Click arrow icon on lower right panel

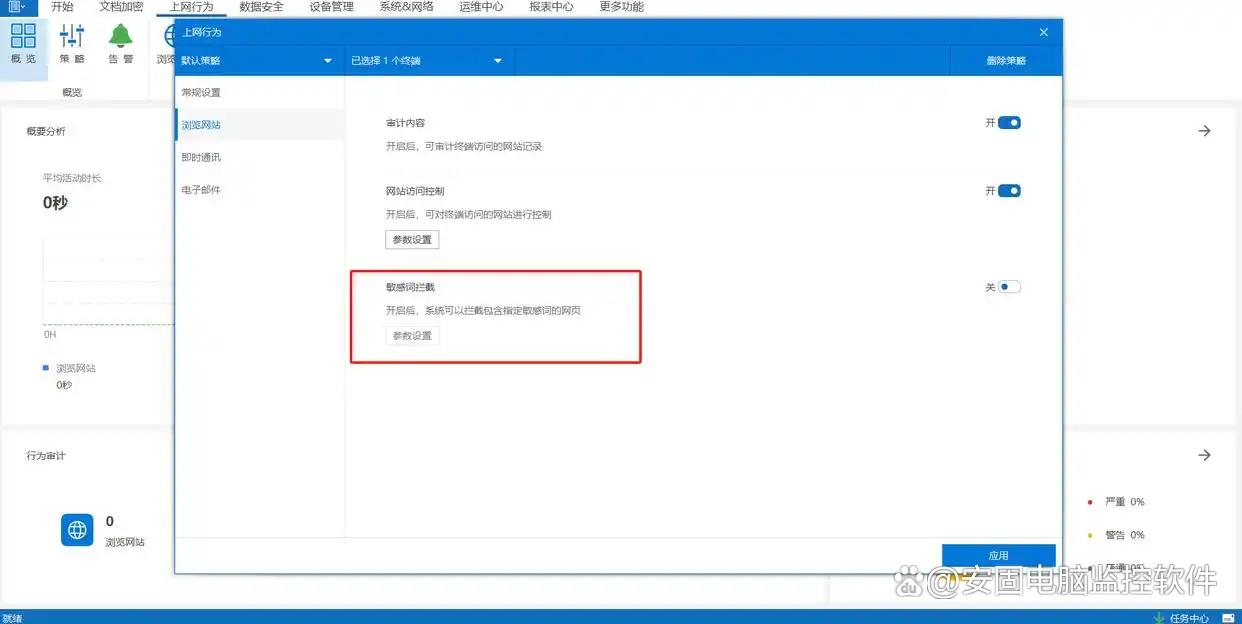click(1205, 455)
